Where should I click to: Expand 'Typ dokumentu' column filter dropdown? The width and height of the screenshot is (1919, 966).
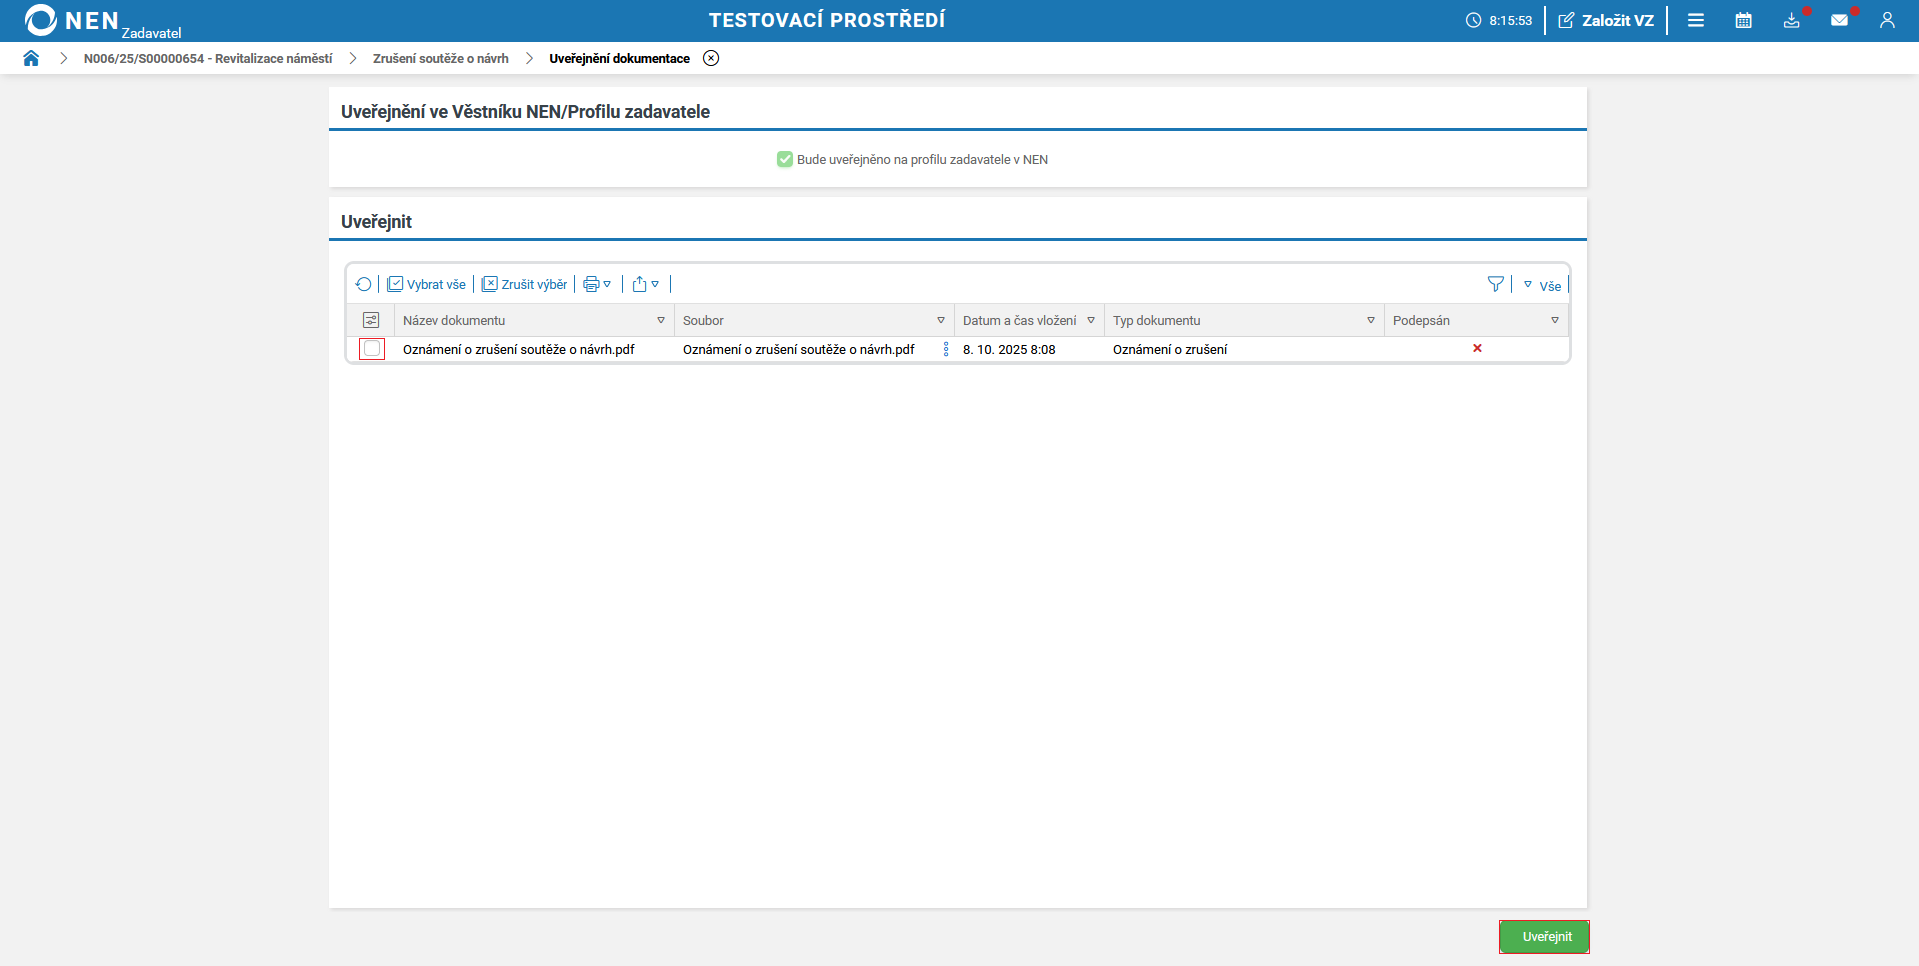(x=1371, y=321)
